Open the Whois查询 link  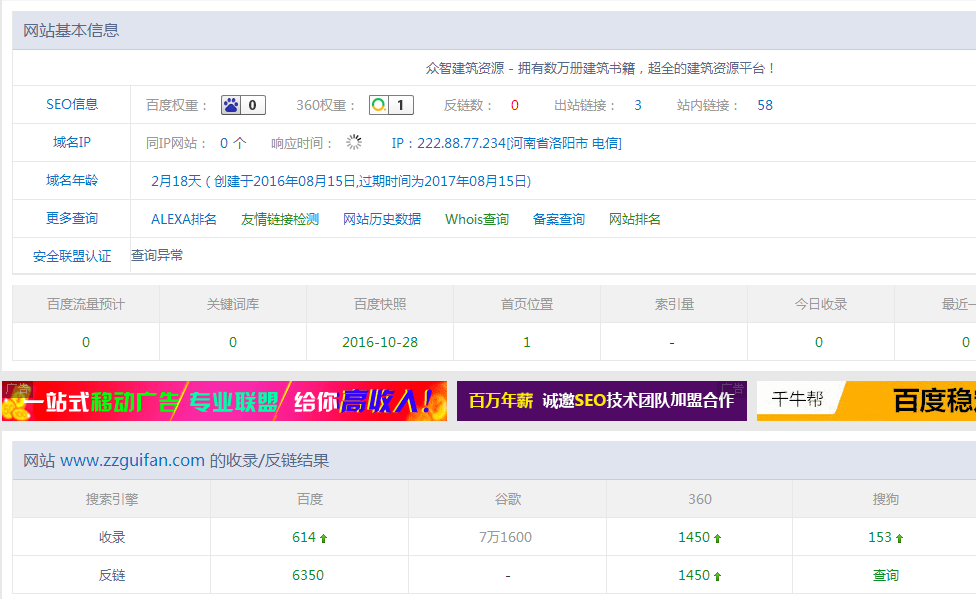pos(477,219)
